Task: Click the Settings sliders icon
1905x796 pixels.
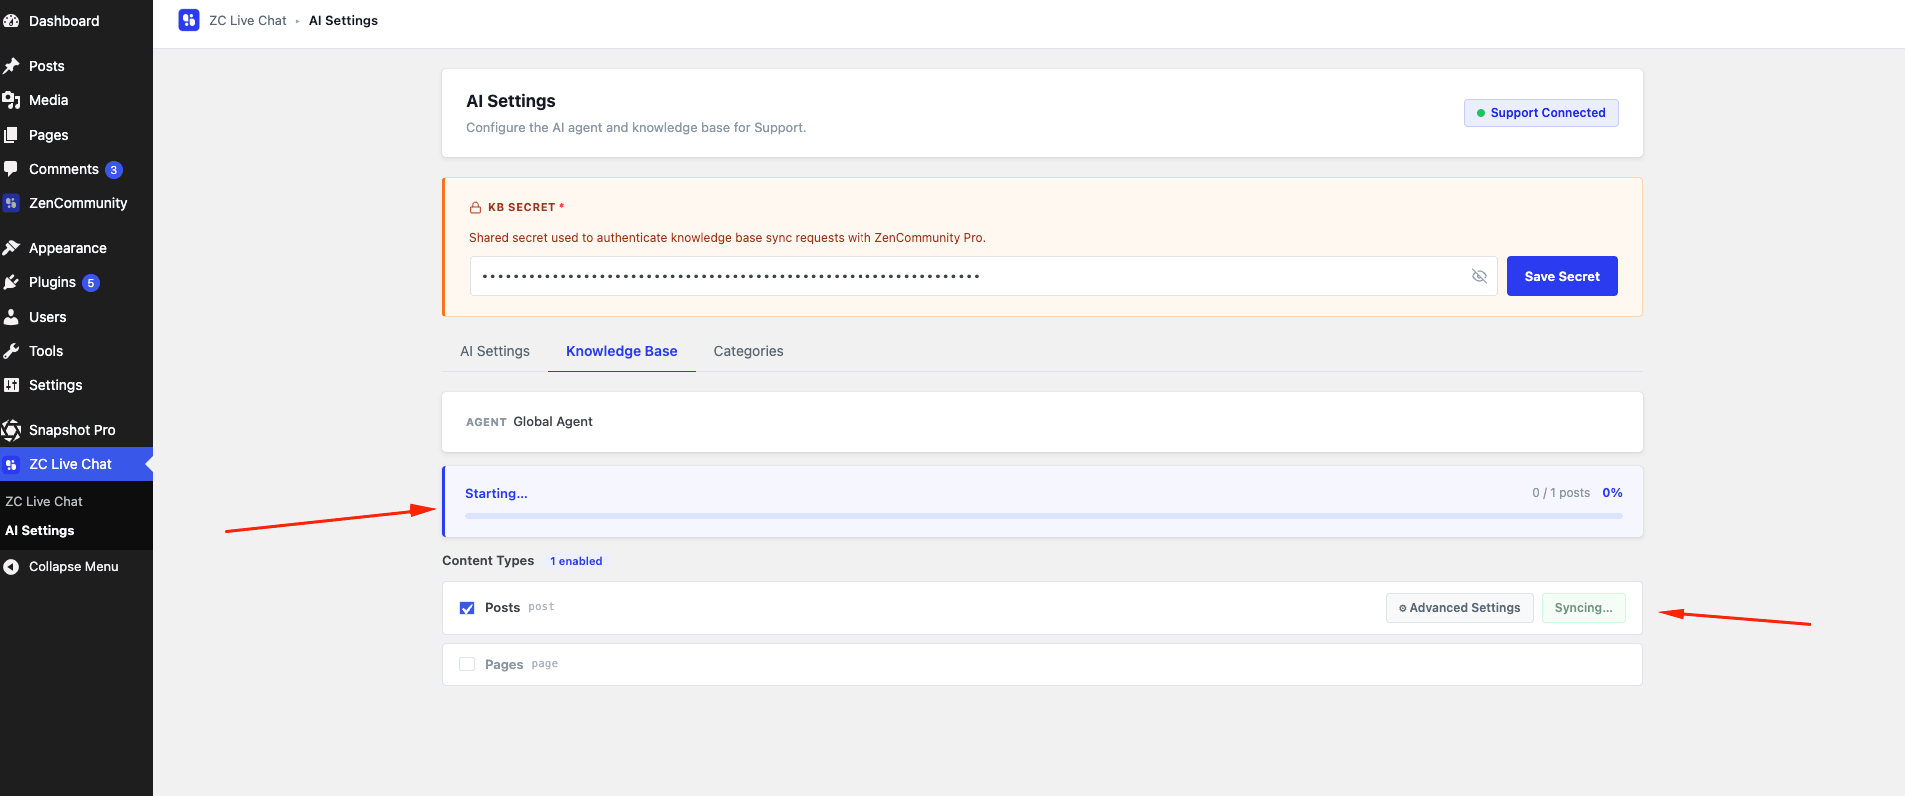Action: [x=11, y=385]
